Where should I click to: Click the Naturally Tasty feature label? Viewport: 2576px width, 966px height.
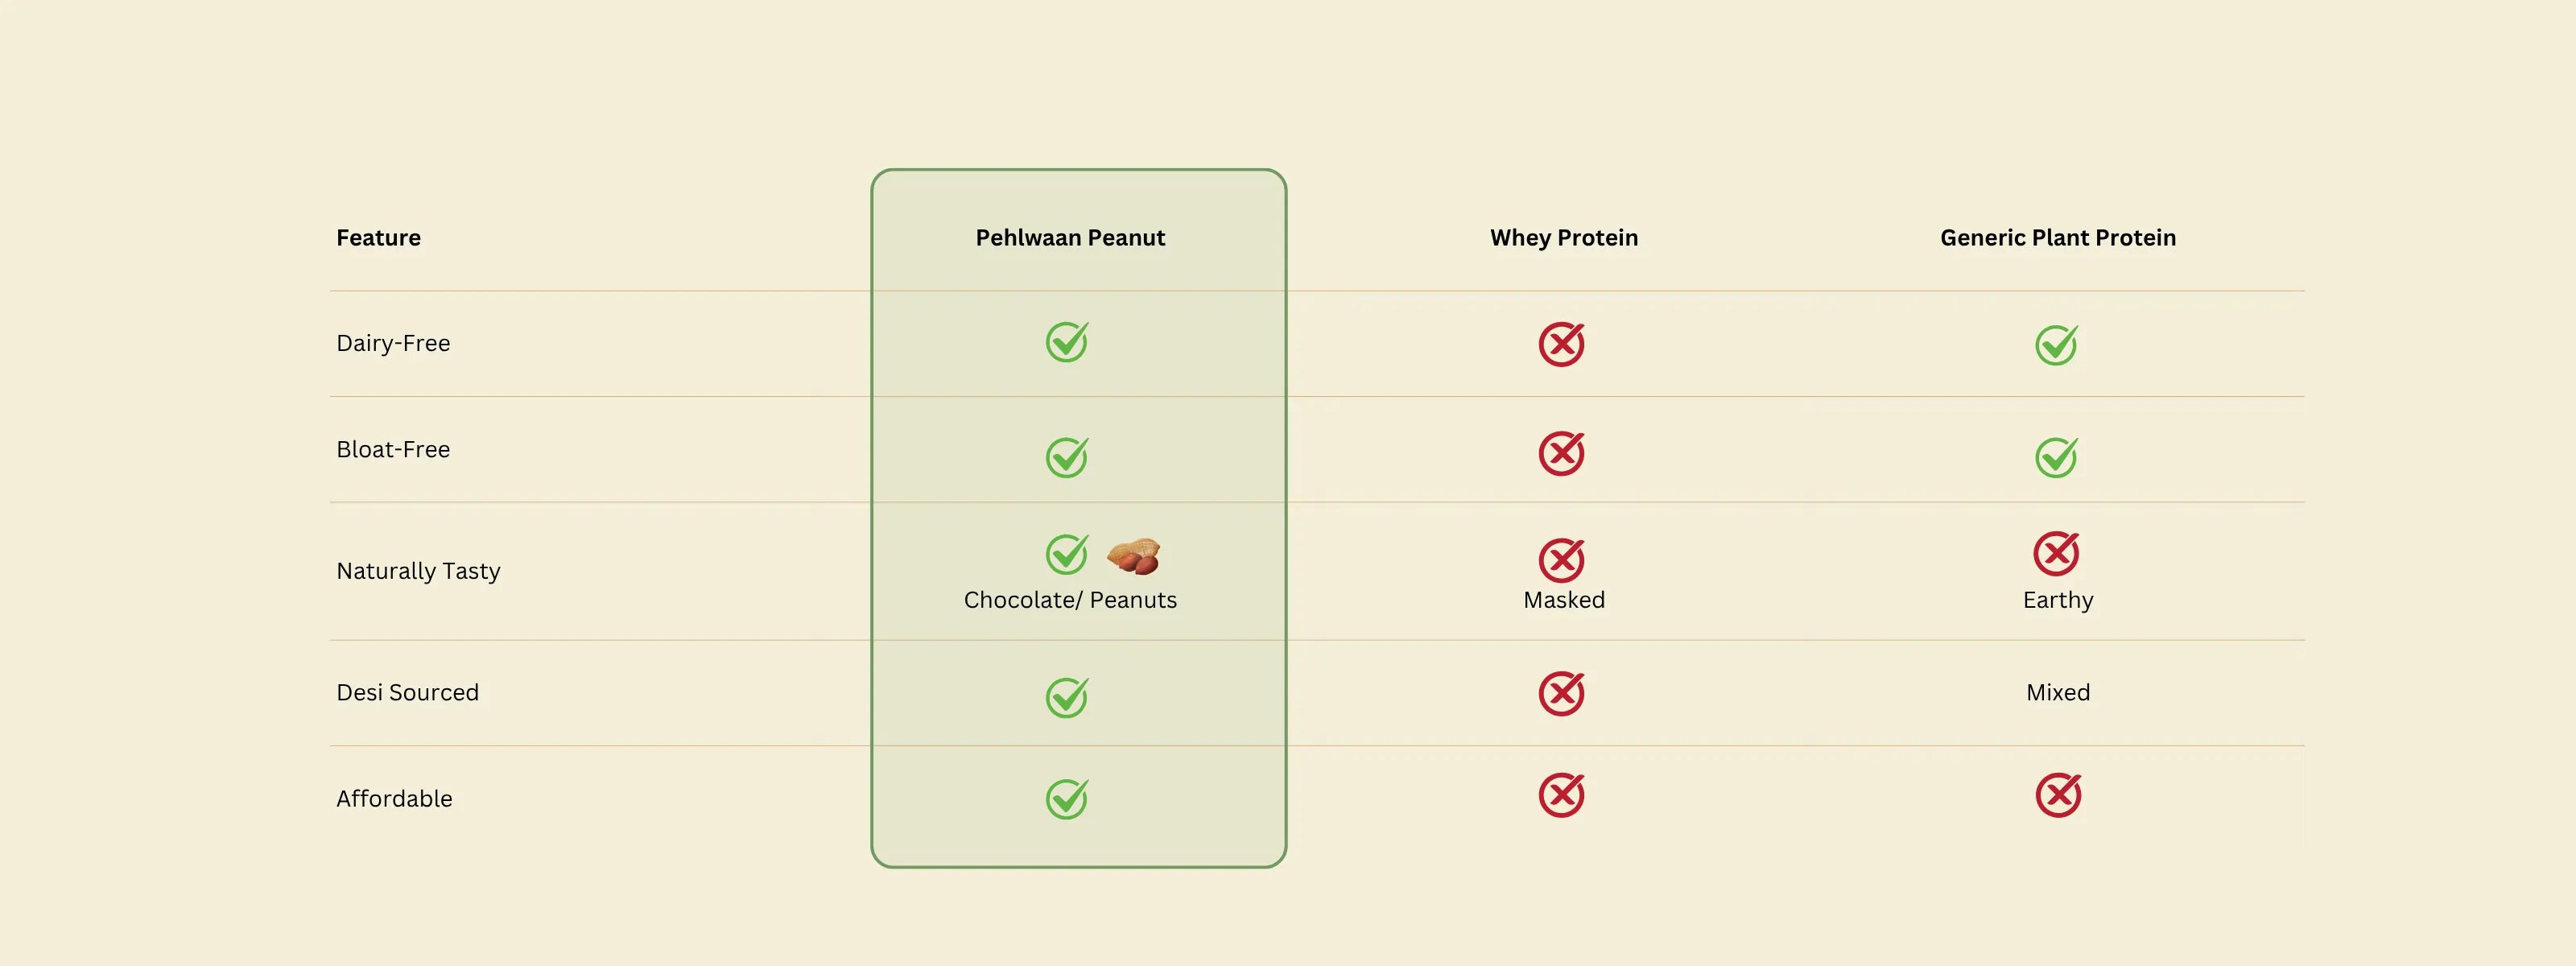(x=418, y=571)
